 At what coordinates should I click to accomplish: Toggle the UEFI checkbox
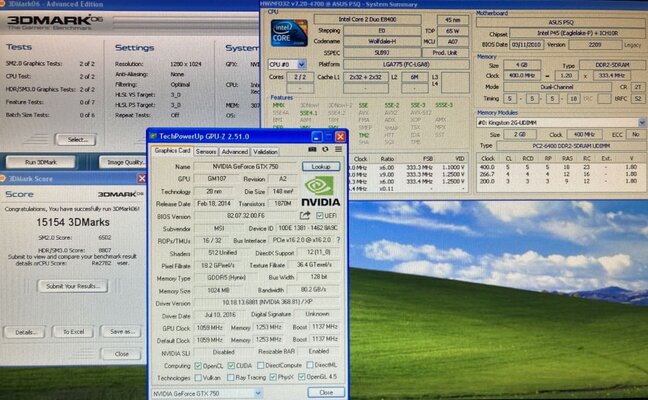(319, 216)
